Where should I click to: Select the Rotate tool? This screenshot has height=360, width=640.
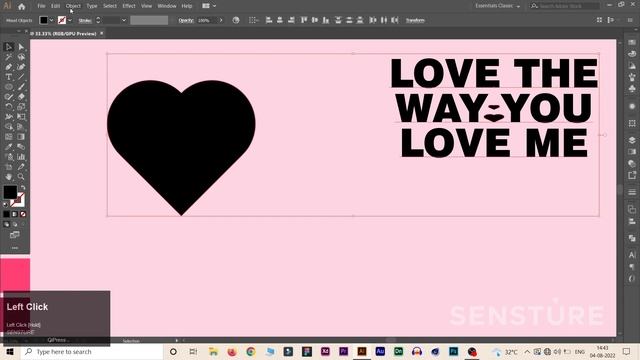[9, 107]
